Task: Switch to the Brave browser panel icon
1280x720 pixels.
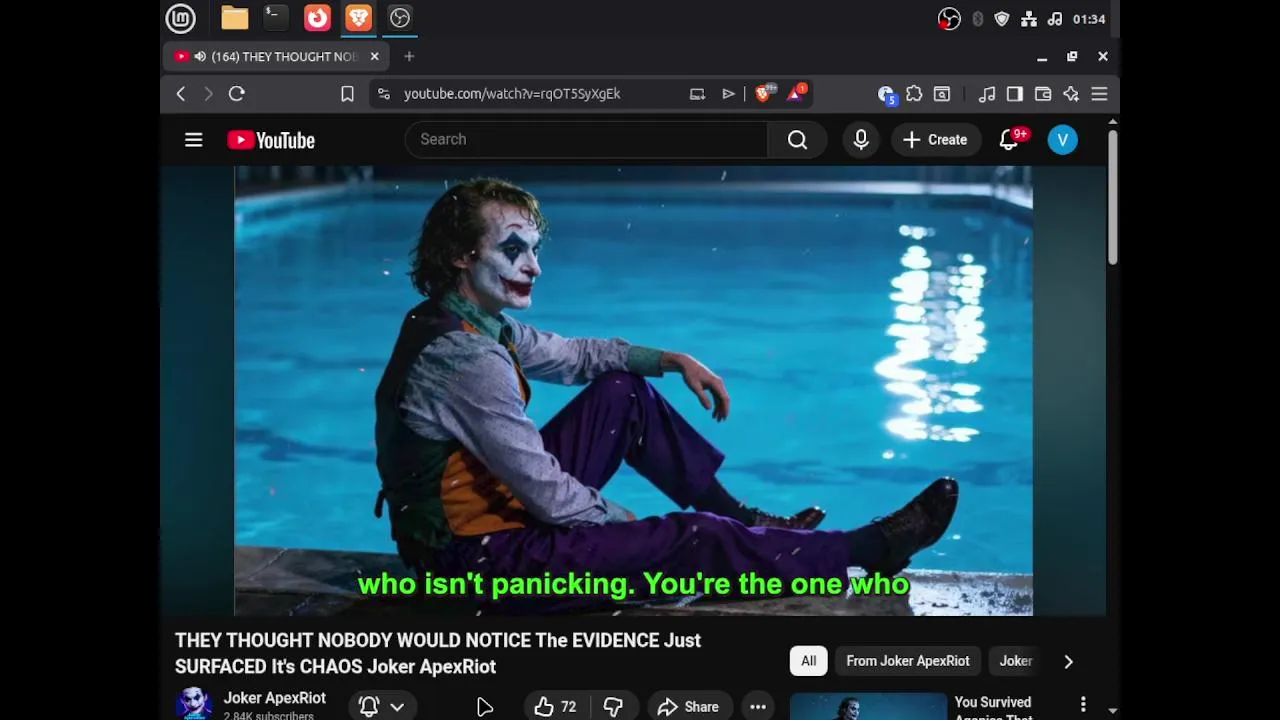Action: click(358, 18)
